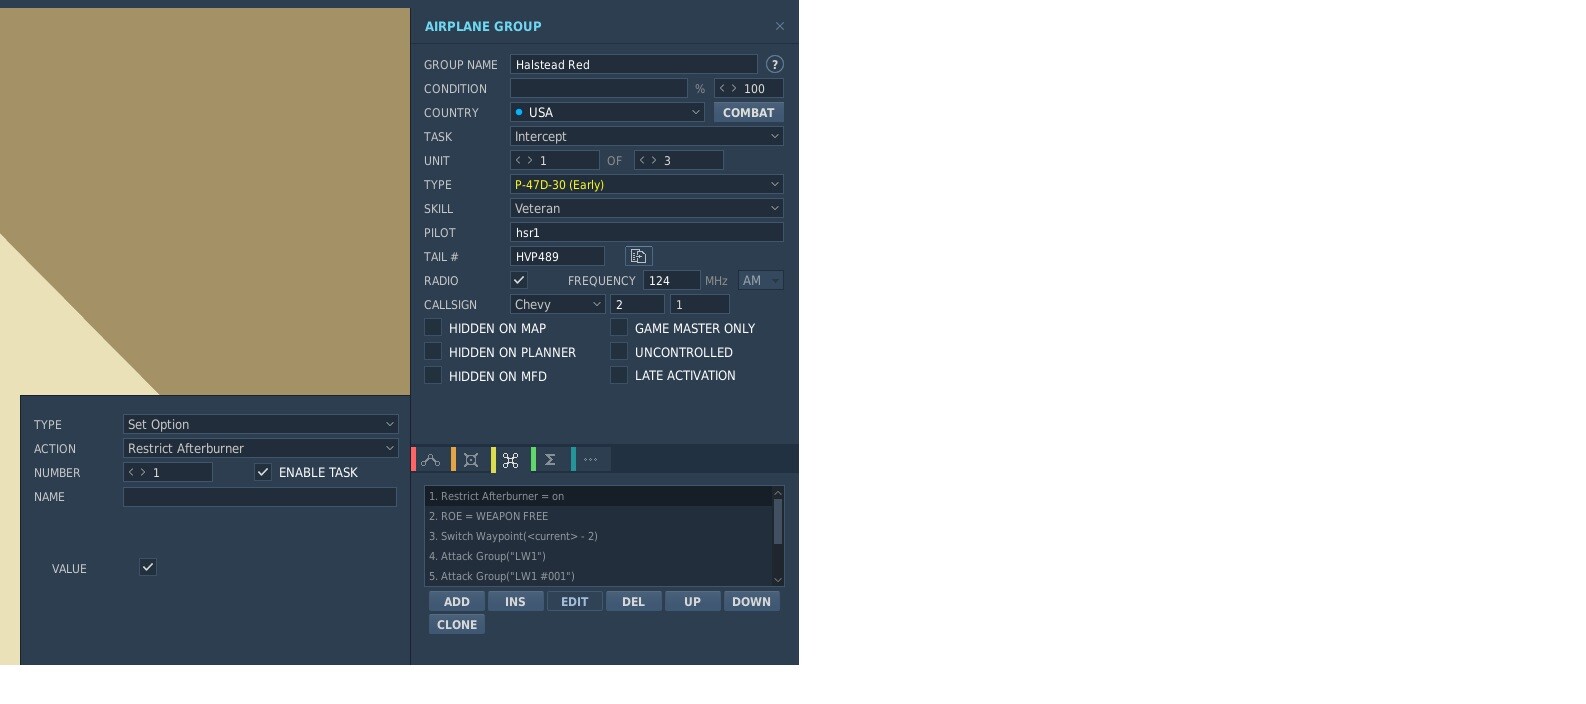Click the actions list scroll-up arrow
Screen dimensions: 1586x704
click(x=778, y=492)
